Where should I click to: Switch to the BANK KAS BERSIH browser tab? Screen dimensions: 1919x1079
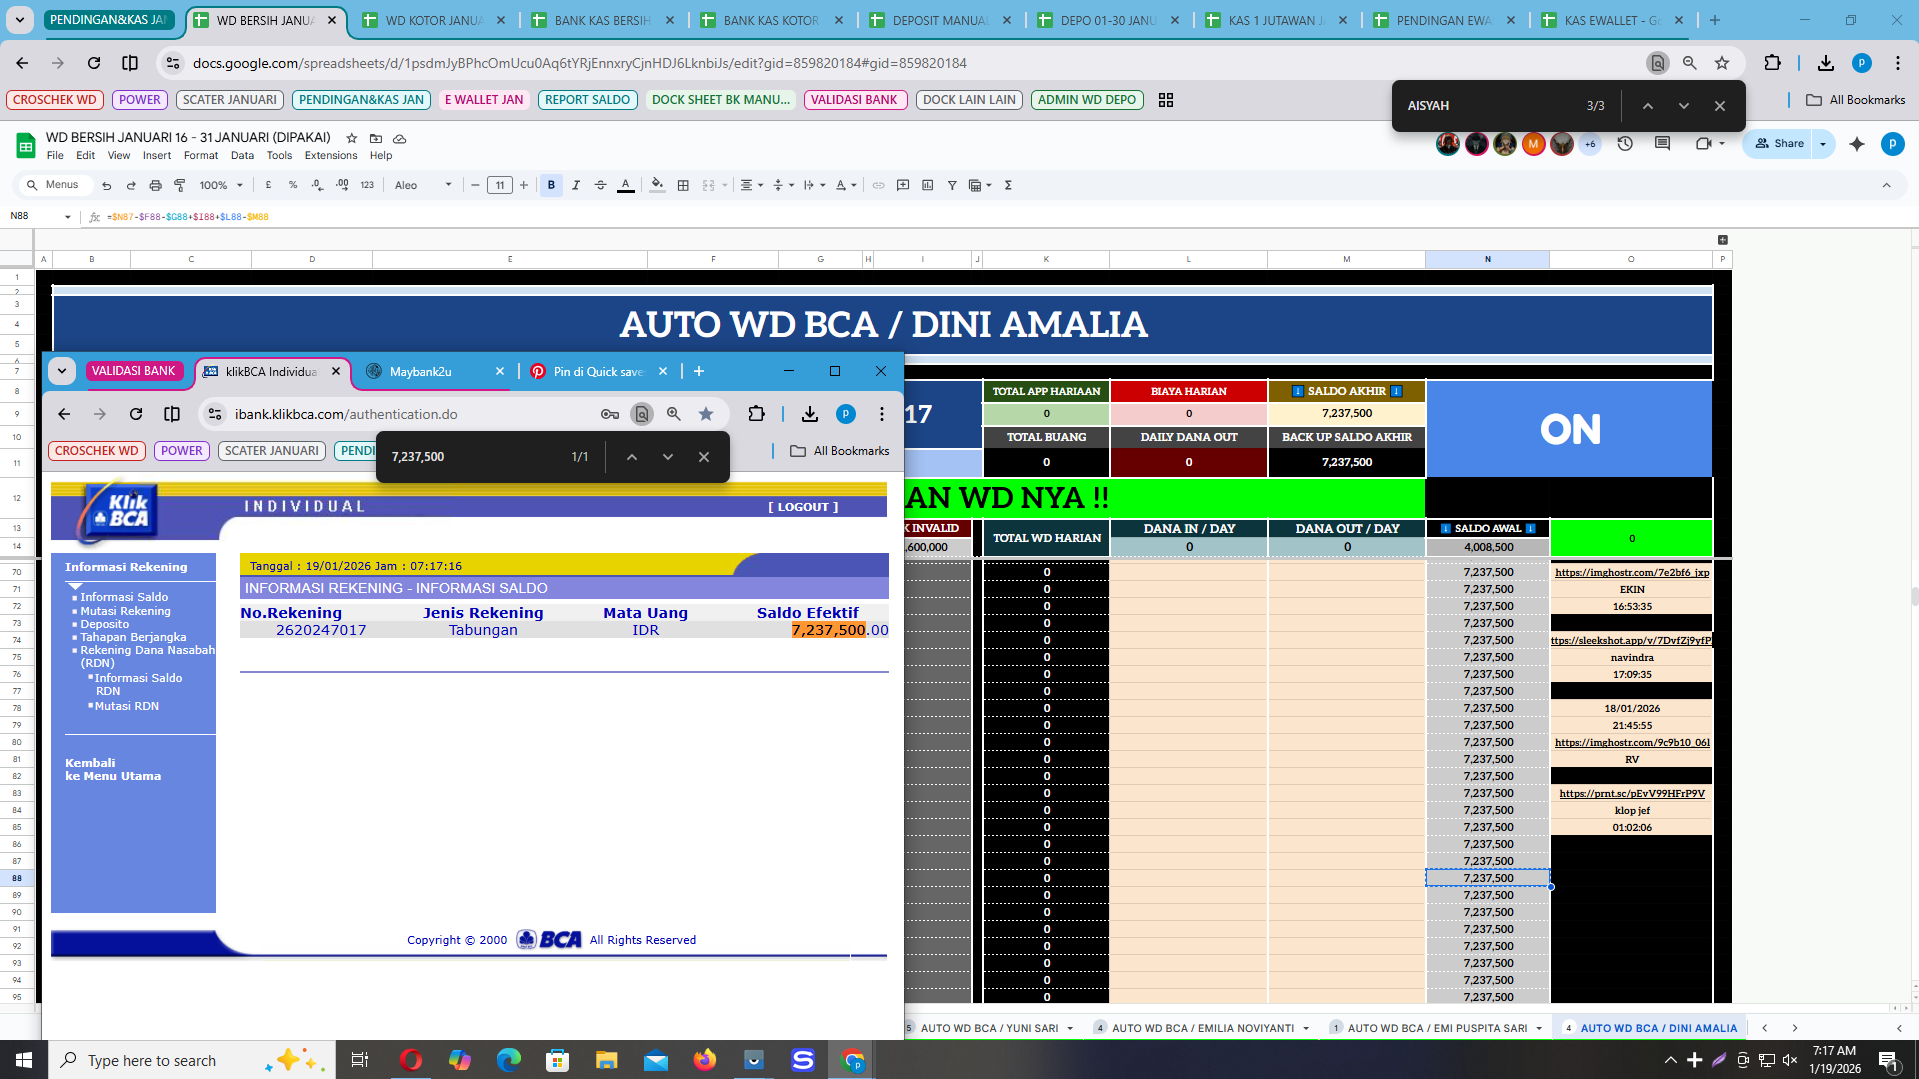603,20
